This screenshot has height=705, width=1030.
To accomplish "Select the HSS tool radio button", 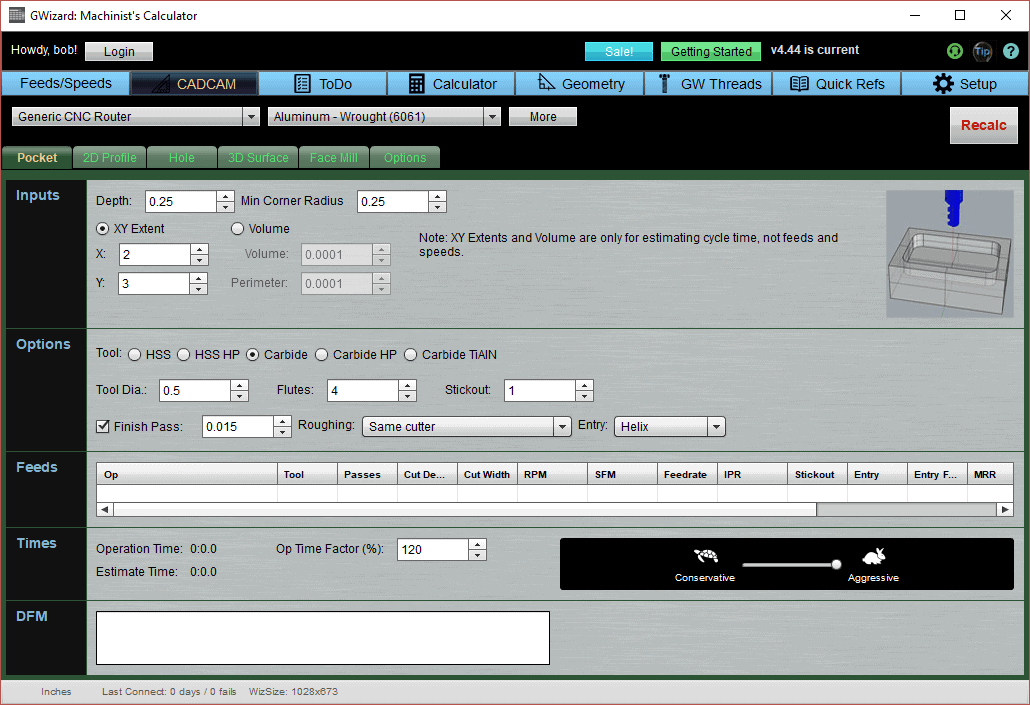I will tap(135, 354).
